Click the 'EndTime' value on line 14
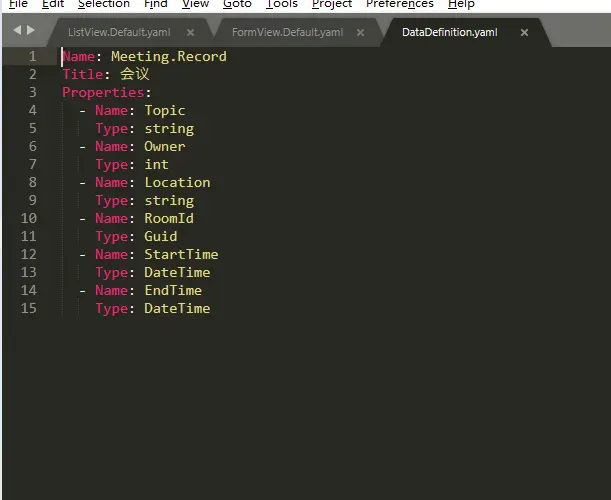611x500 pixels. pos(173,290)
